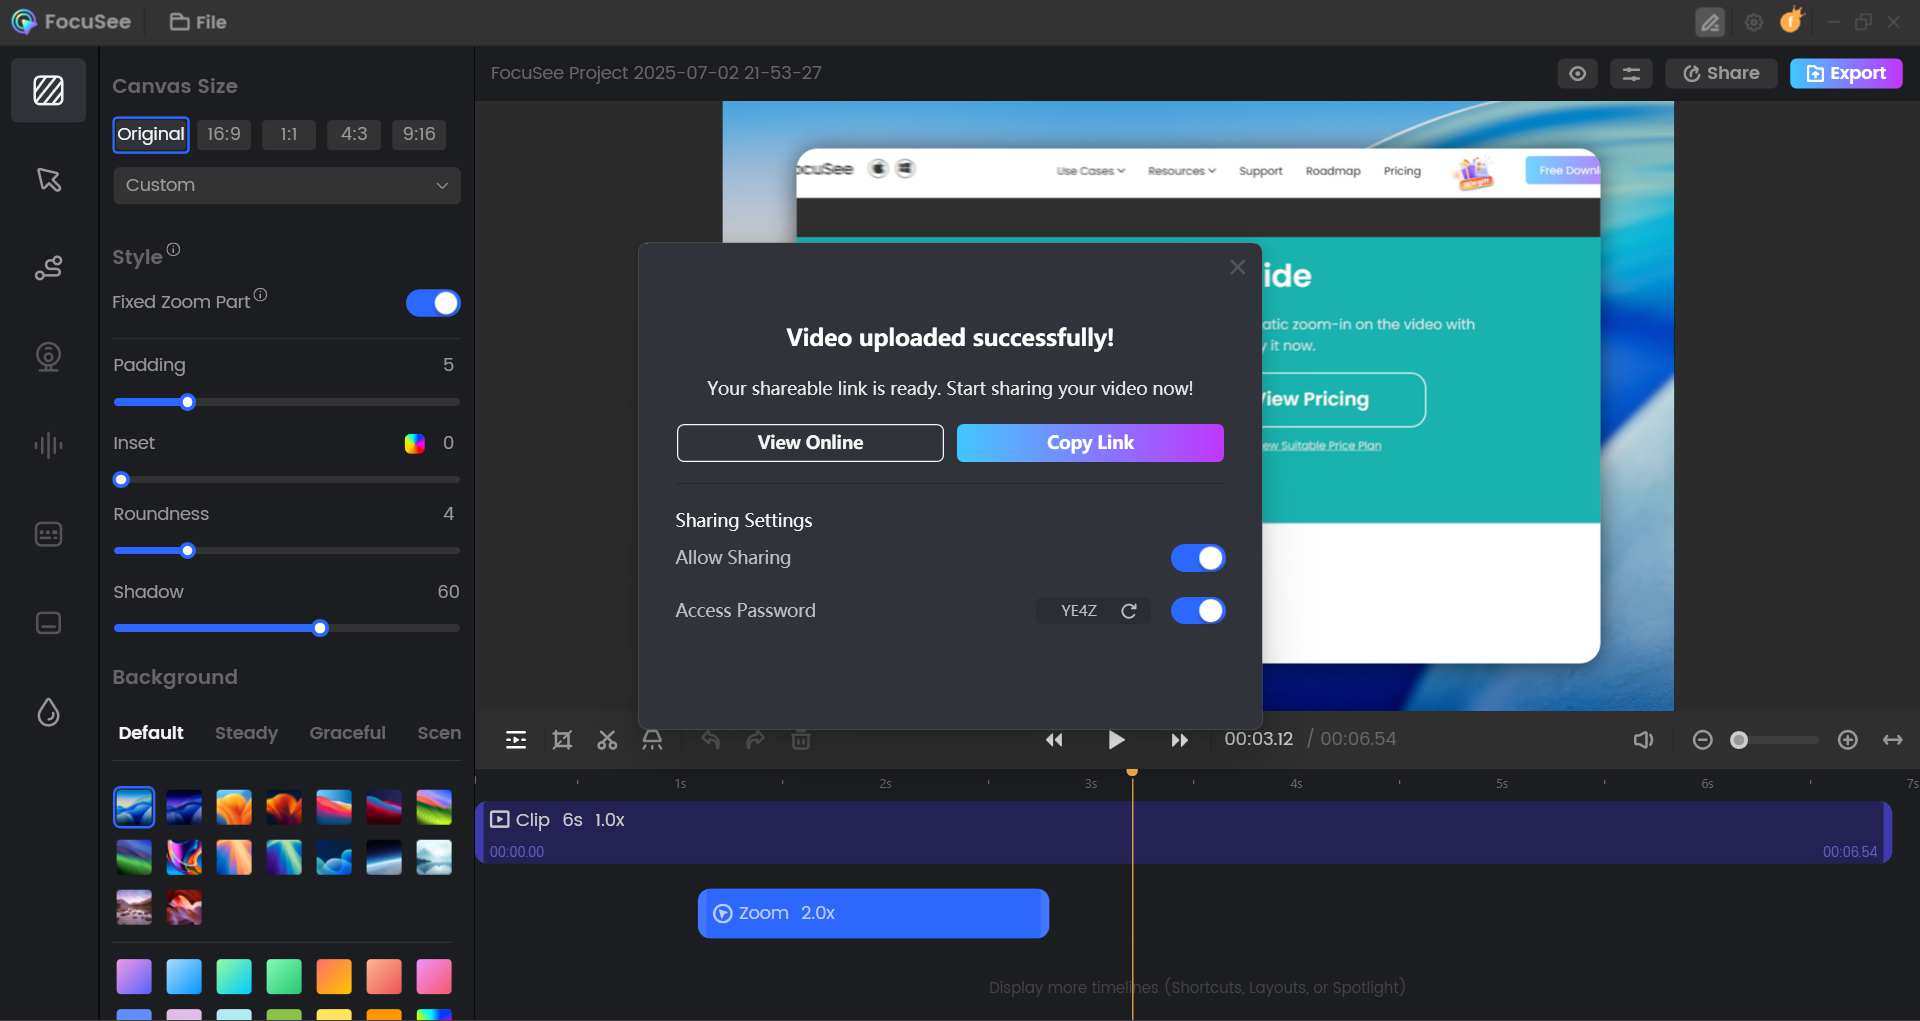Open the canvas background settings sidebar icon
Image resolution: width=1920 pixels, height=1021 pixels.
pos(48,90)
